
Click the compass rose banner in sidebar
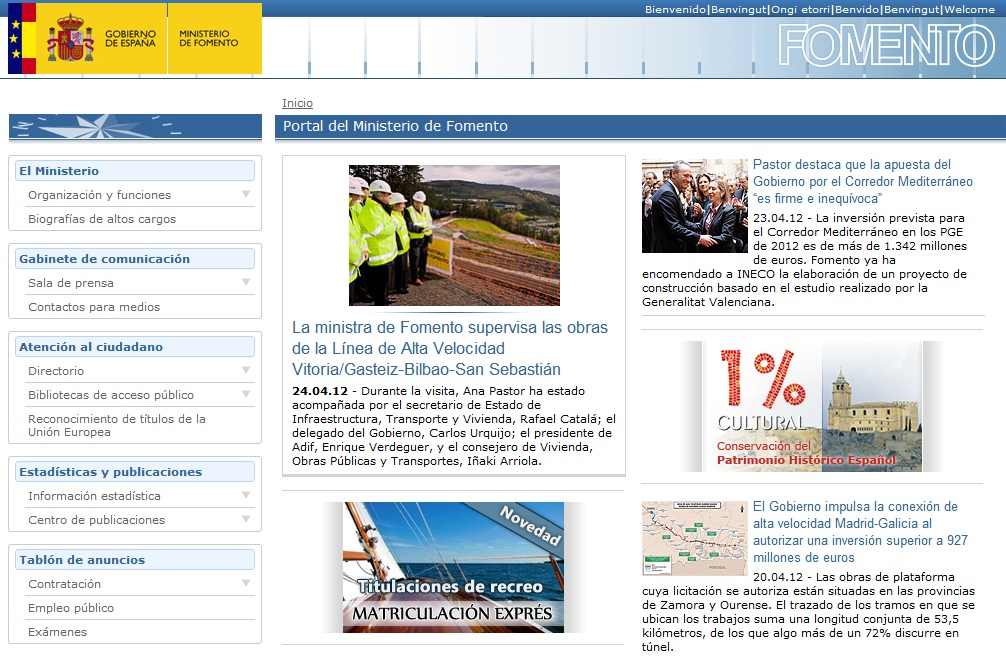[134, 126]
